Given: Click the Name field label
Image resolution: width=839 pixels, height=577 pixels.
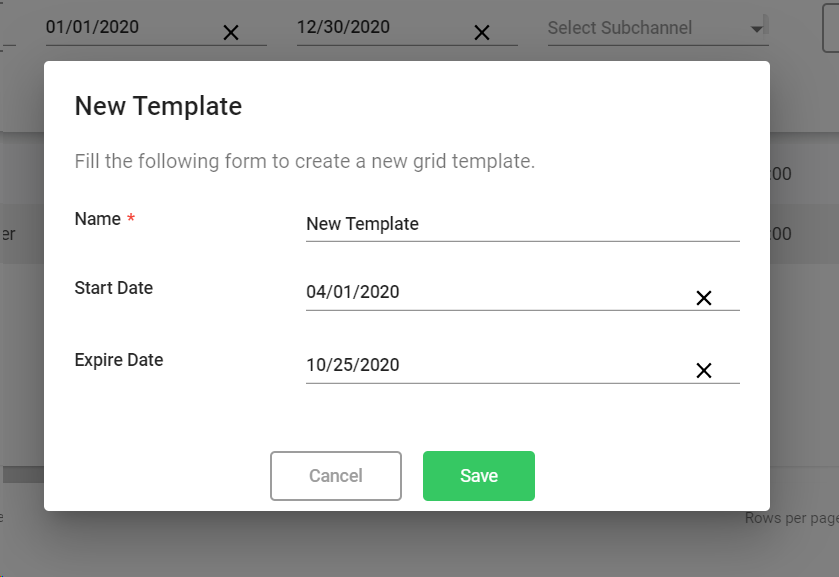Looking at the screenshot, I should pos(98,219).
